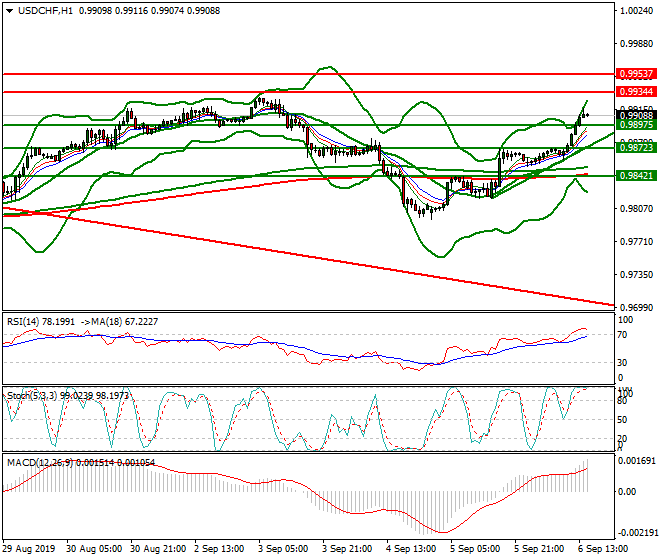The image size is (660, 560).
Task: Click the 0.96990 price scale value
Action: point(636,308)
